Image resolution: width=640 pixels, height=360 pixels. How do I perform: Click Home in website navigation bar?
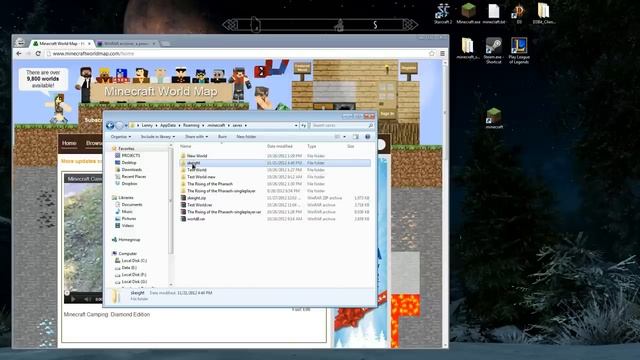[69, 143]
